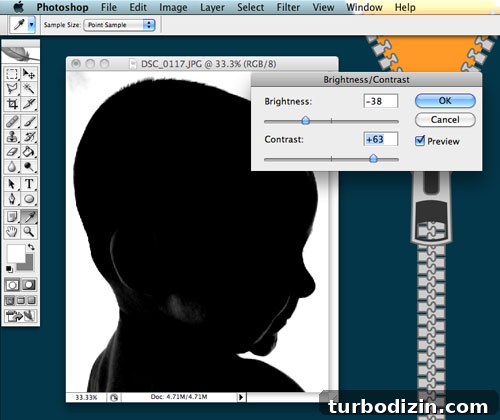The width and height of the screenshot is (500, 420).
Task: Choose the Clone Stamp tool
Action: point(12,137)
